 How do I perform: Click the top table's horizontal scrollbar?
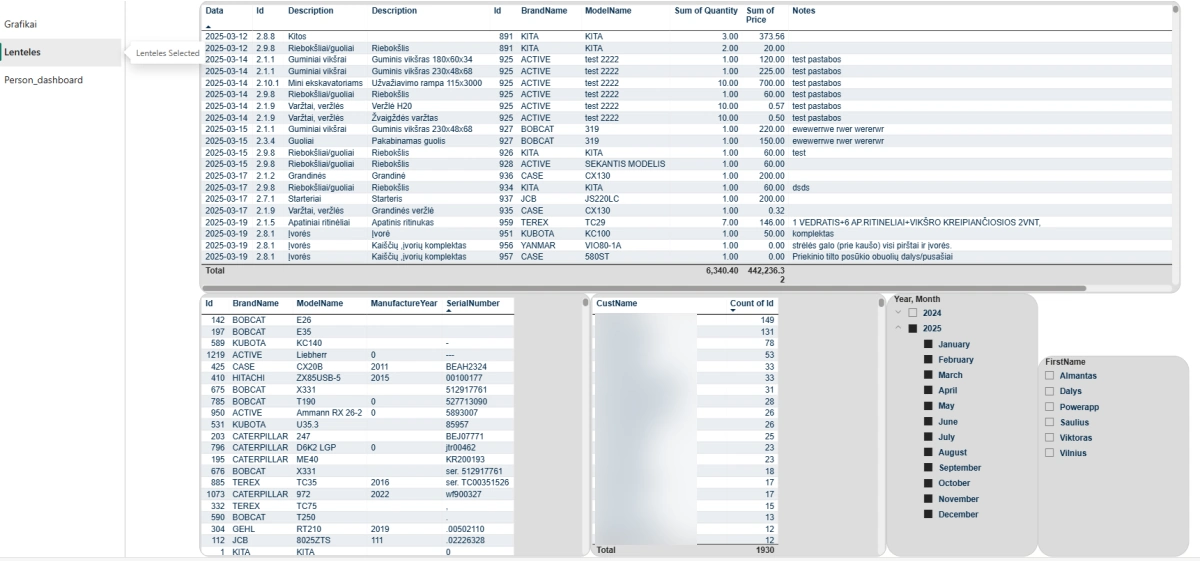pyautogui.click(x=640, y=288)
